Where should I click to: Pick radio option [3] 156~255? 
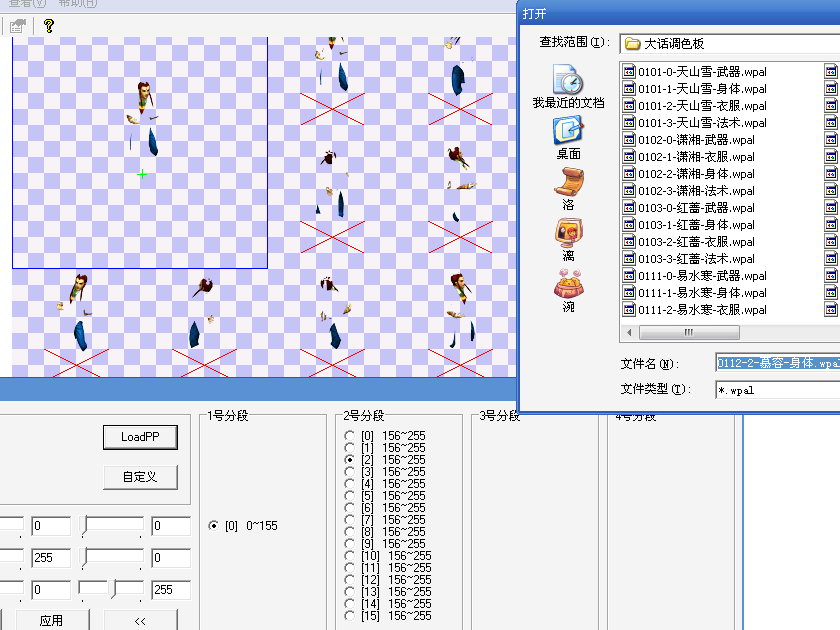pos(349,471)
